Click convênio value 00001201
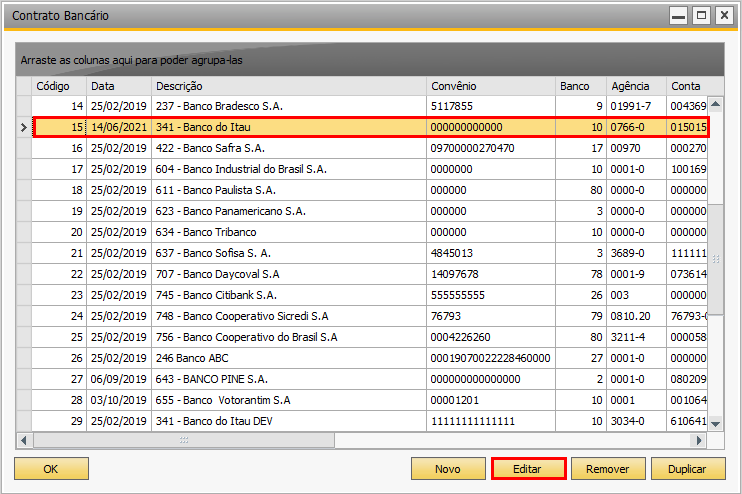The width and height of the screenshot is (742, 494). pos(491,400)
